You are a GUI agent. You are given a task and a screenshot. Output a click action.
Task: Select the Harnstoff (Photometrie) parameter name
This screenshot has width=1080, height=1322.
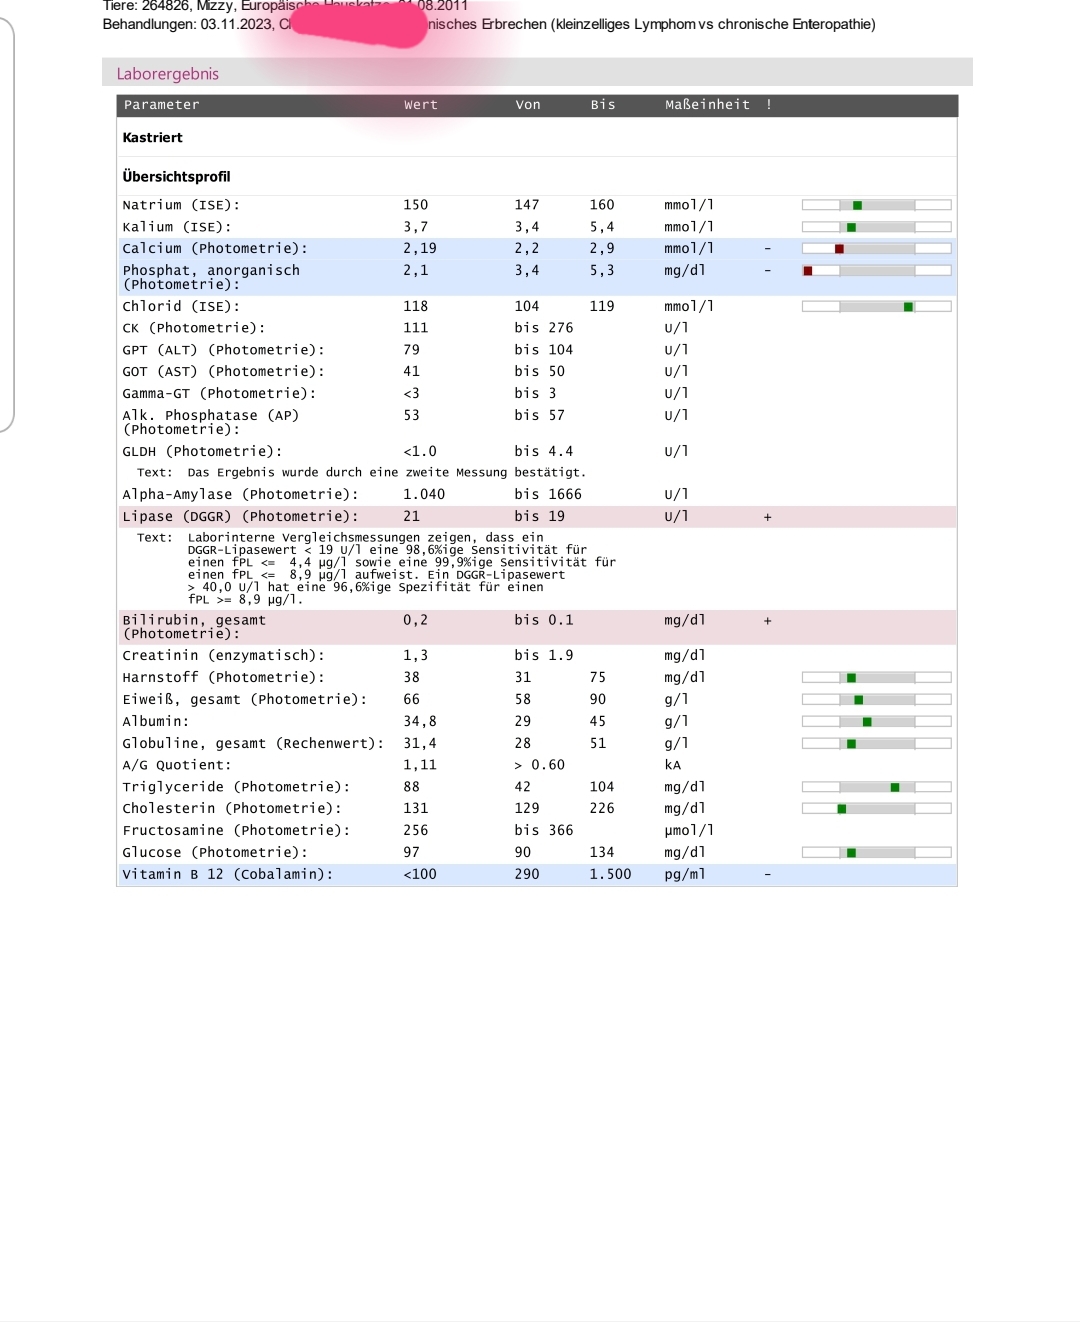pyautogui.click(x=223, y=678)
